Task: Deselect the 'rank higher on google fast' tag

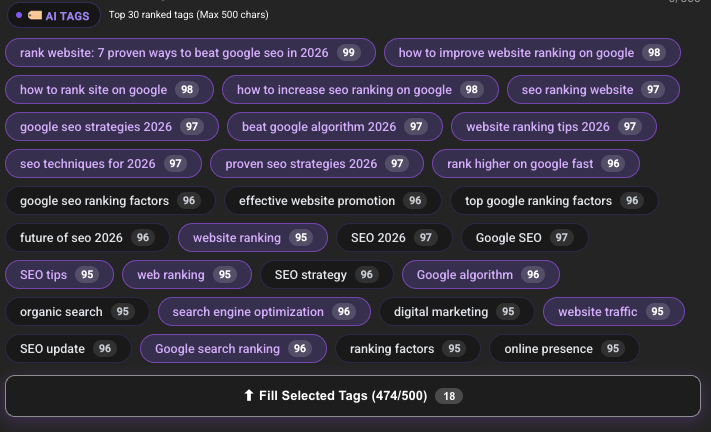Action: (x=536, y=164)
